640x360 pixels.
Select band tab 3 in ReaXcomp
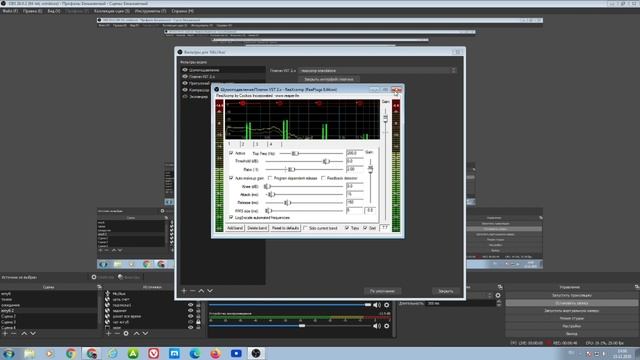tap(257, 144)
